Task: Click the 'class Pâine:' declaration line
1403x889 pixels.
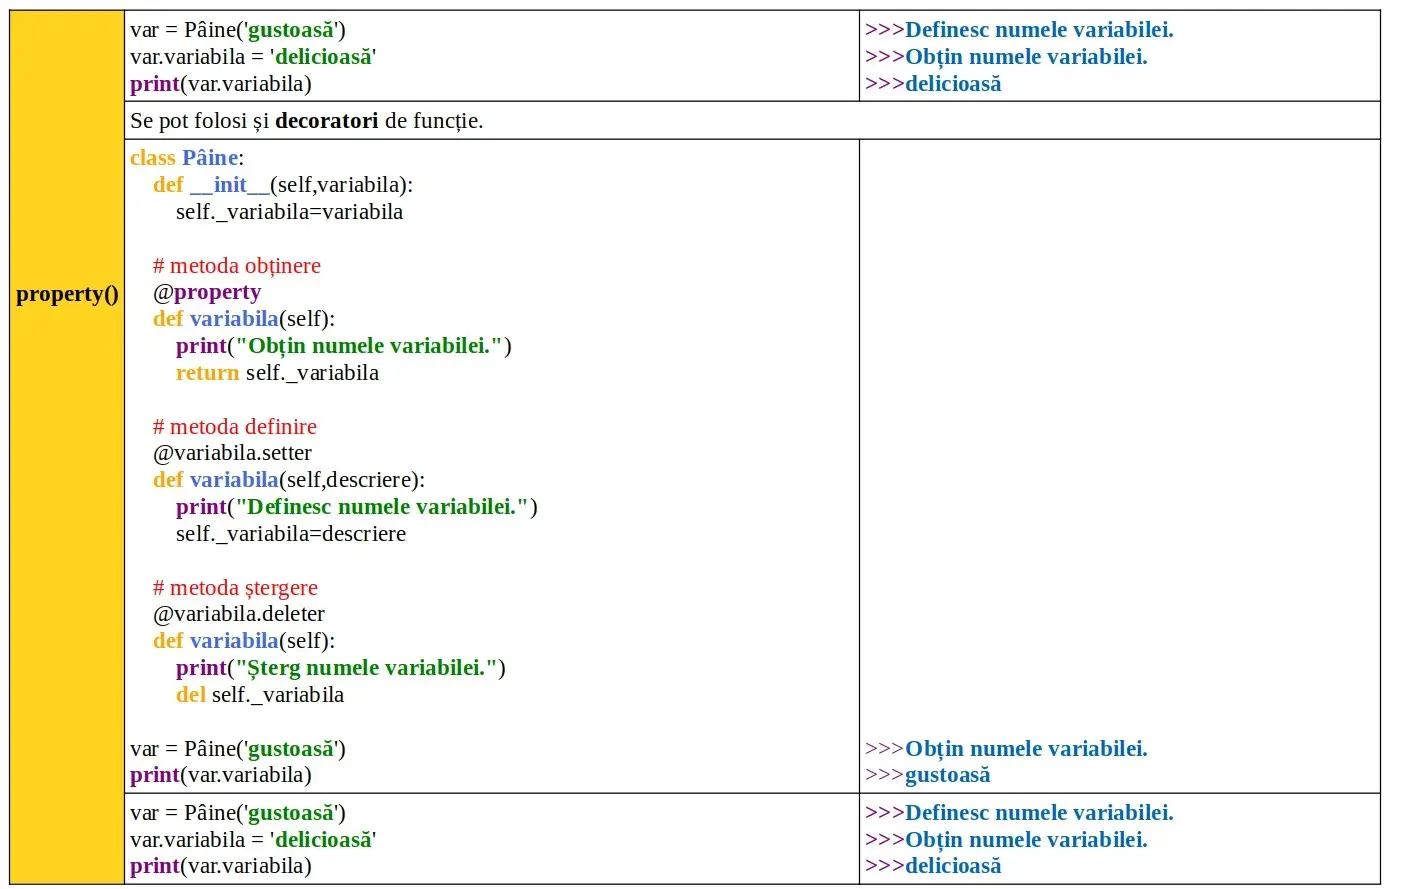Action: pos(187,158)
